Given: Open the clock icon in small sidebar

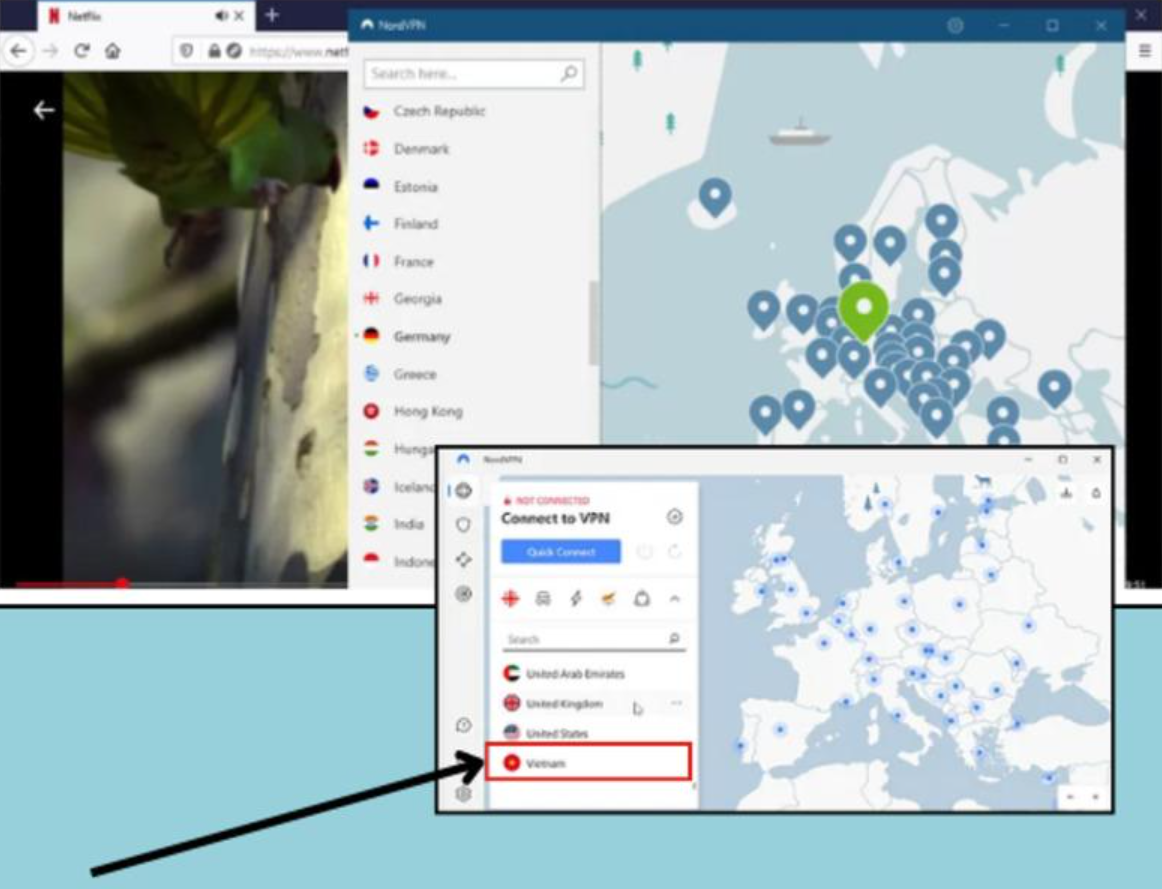Looking at the screenshot, I should click(x=463, y=725).
